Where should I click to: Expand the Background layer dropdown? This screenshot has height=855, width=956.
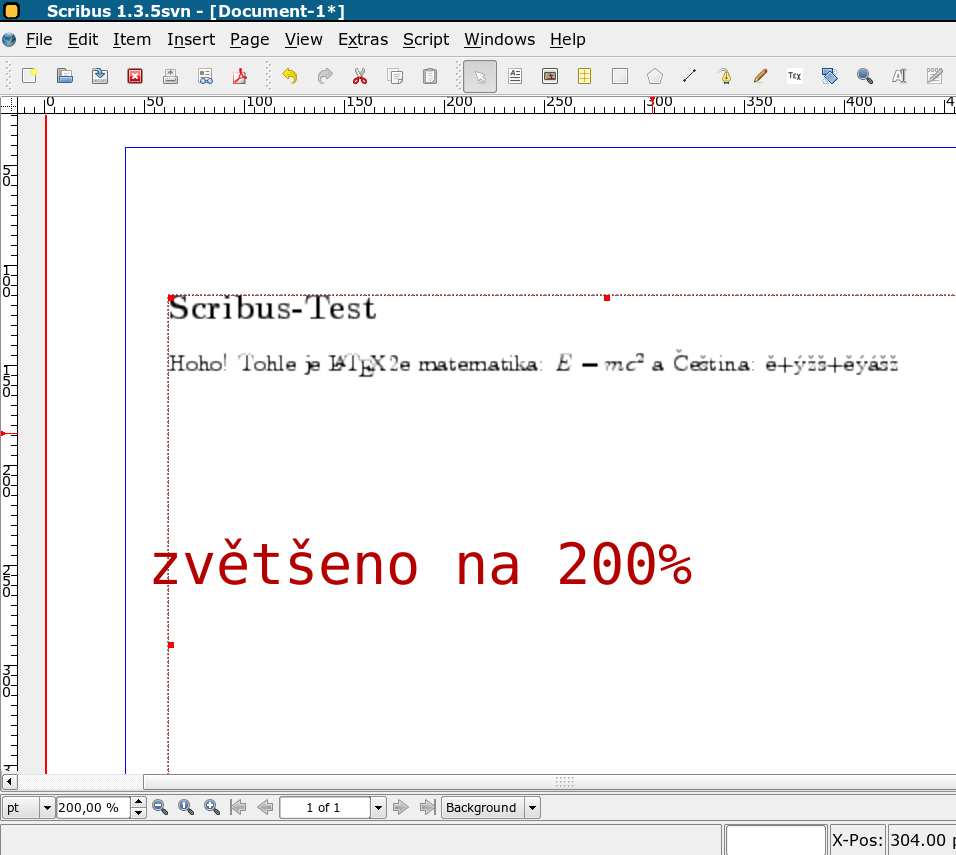coord(532,808)
